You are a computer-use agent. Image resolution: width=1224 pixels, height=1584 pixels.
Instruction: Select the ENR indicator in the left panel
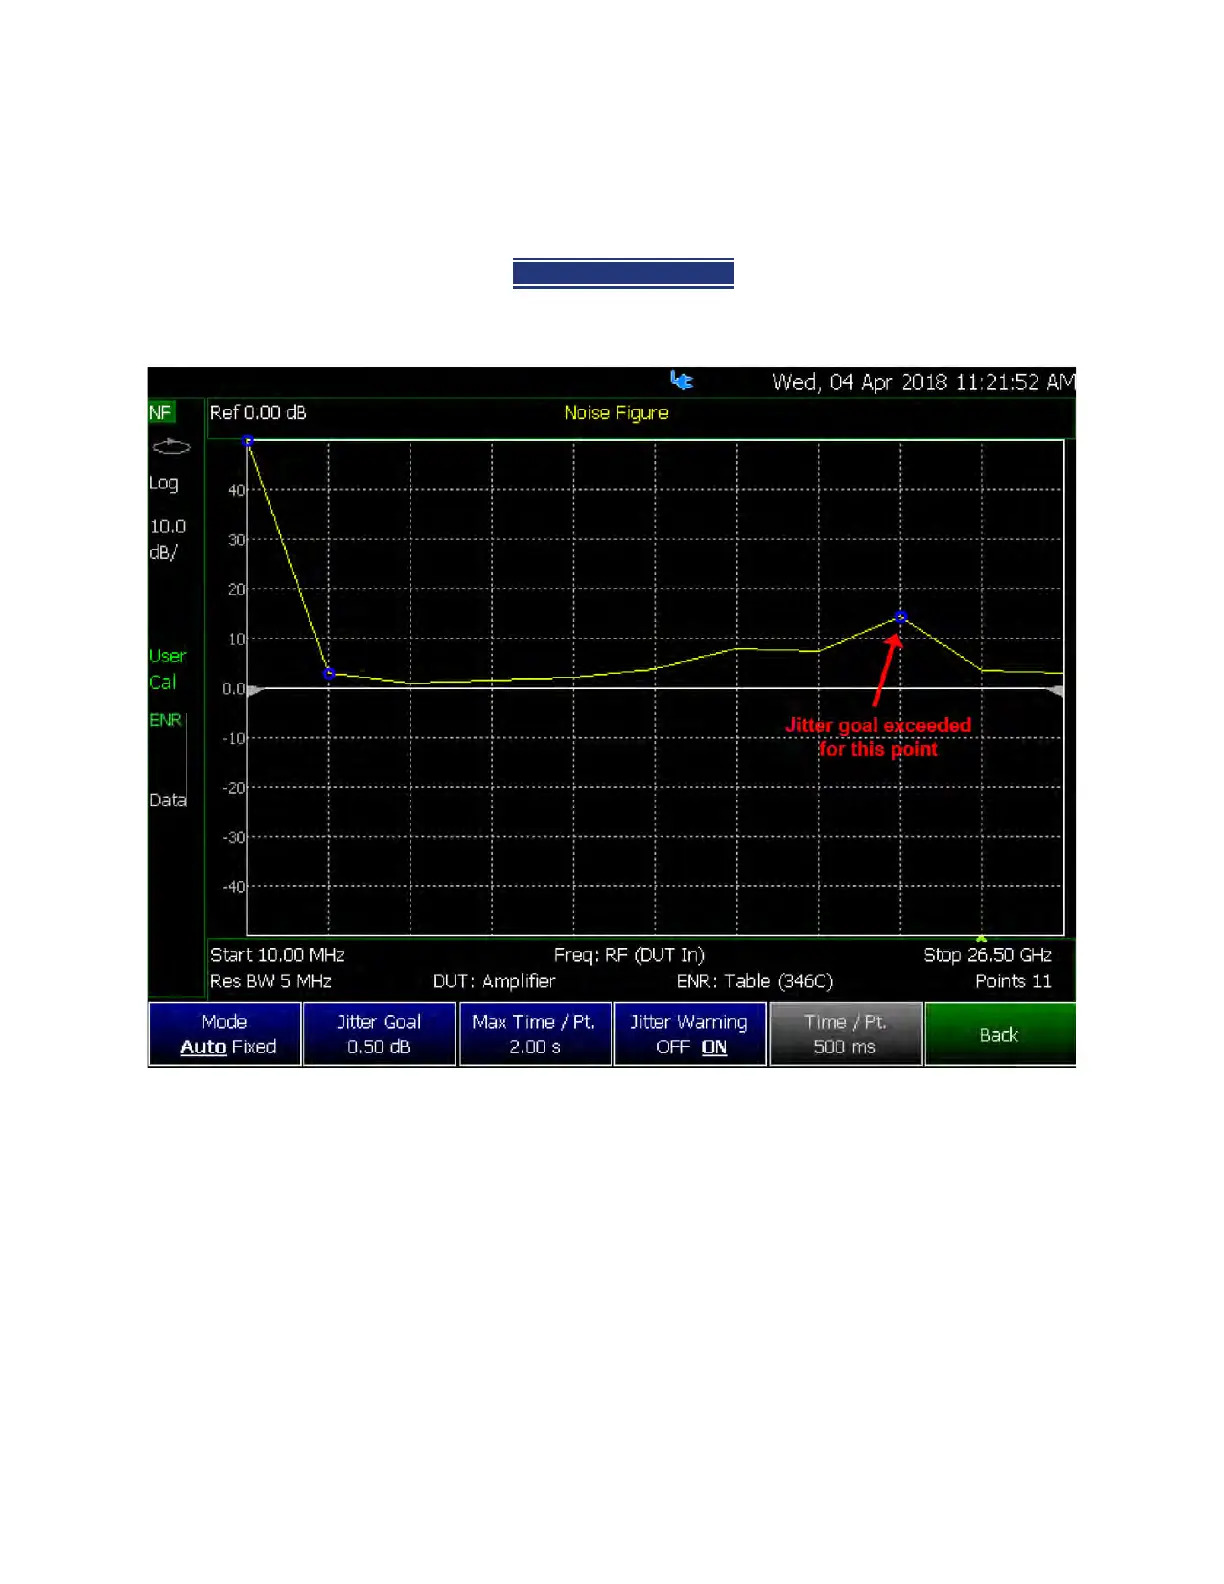click(166, 720)
